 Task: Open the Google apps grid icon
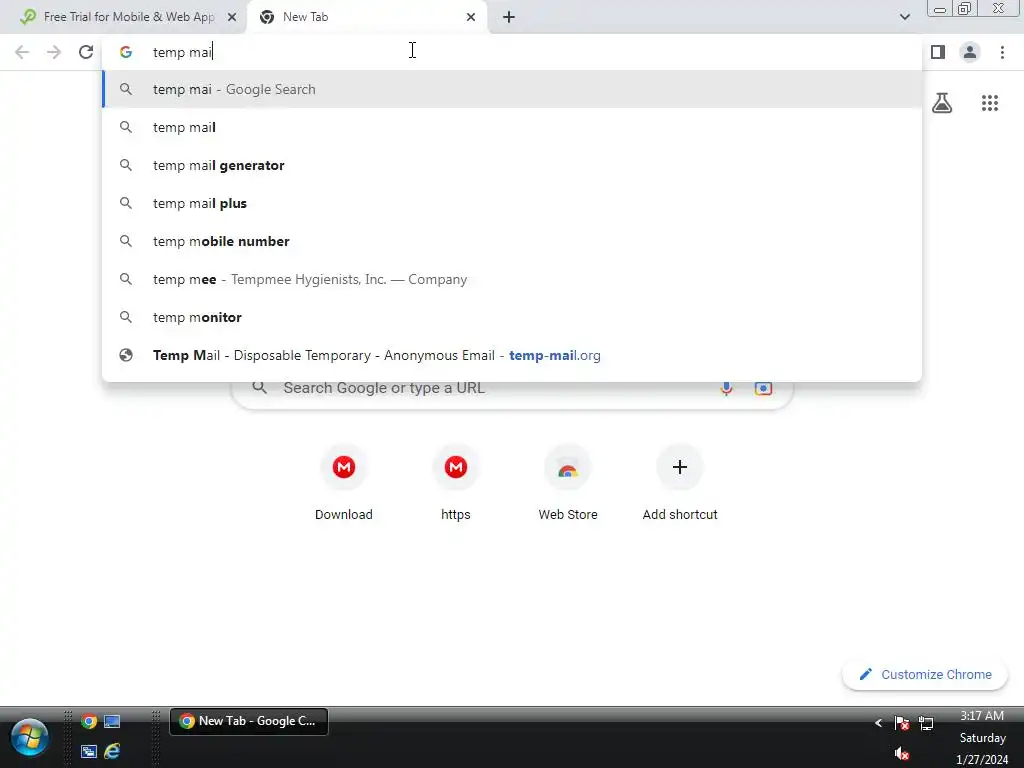tap(990, 103)
